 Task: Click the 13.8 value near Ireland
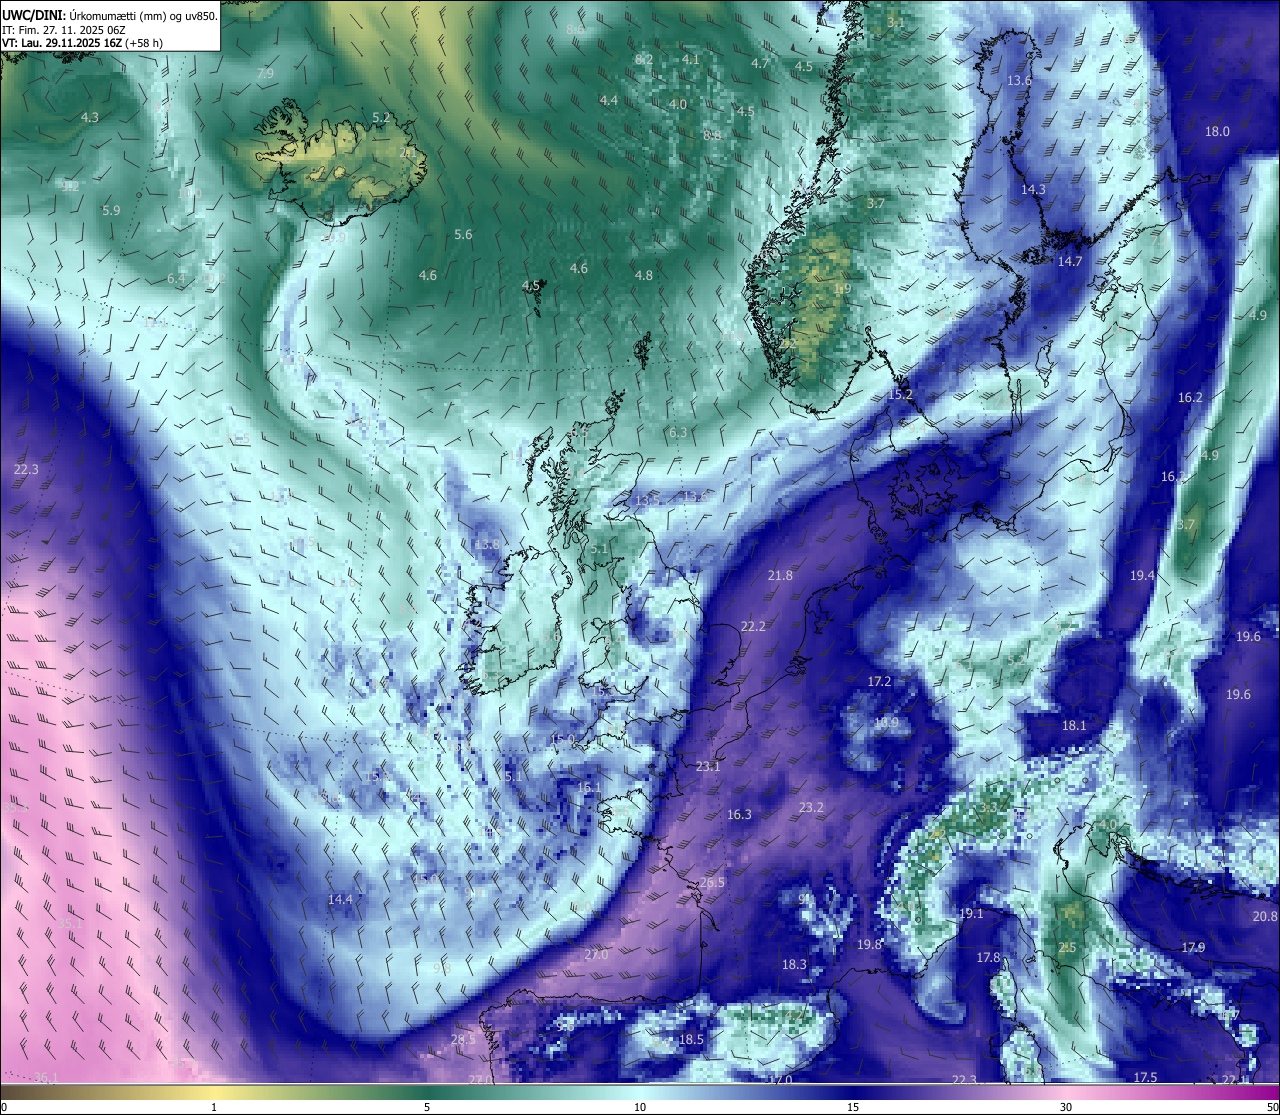[487, 545]
